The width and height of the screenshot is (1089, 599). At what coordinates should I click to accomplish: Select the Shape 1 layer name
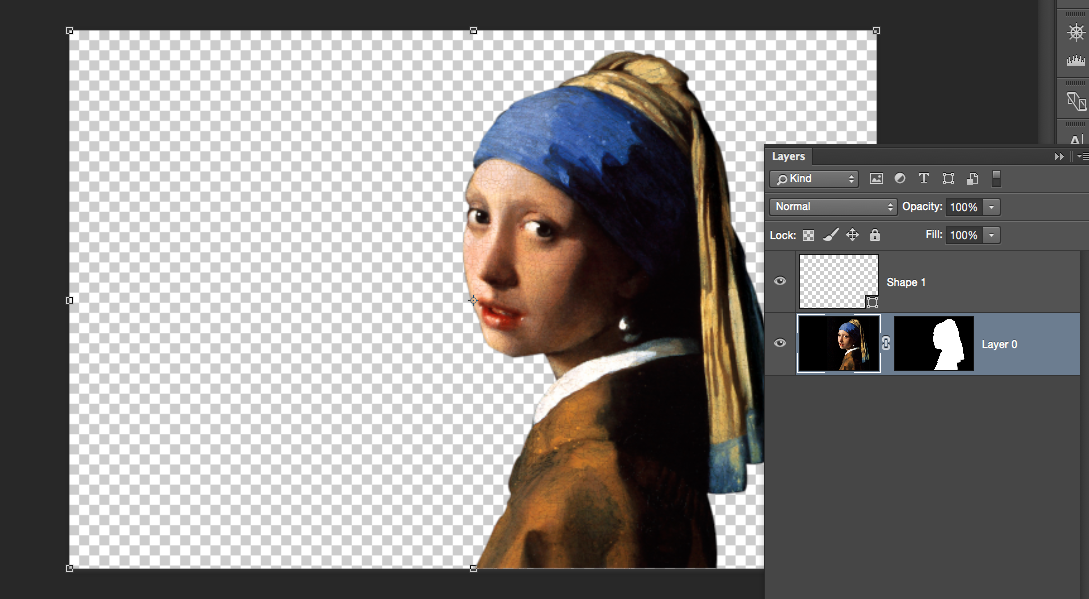point(906,282)
